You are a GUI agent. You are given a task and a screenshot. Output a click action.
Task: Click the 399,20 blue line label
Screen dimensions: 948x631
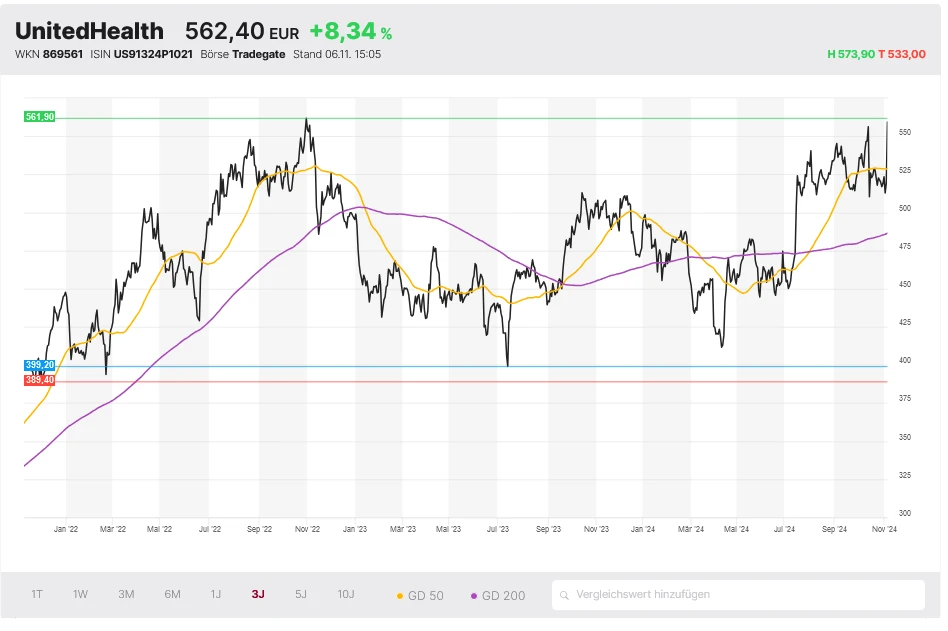40,365
